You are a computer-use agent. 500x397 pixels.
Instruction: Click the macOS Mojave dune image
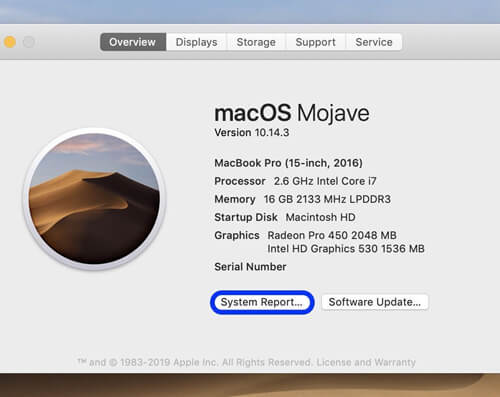pos(94,199)
